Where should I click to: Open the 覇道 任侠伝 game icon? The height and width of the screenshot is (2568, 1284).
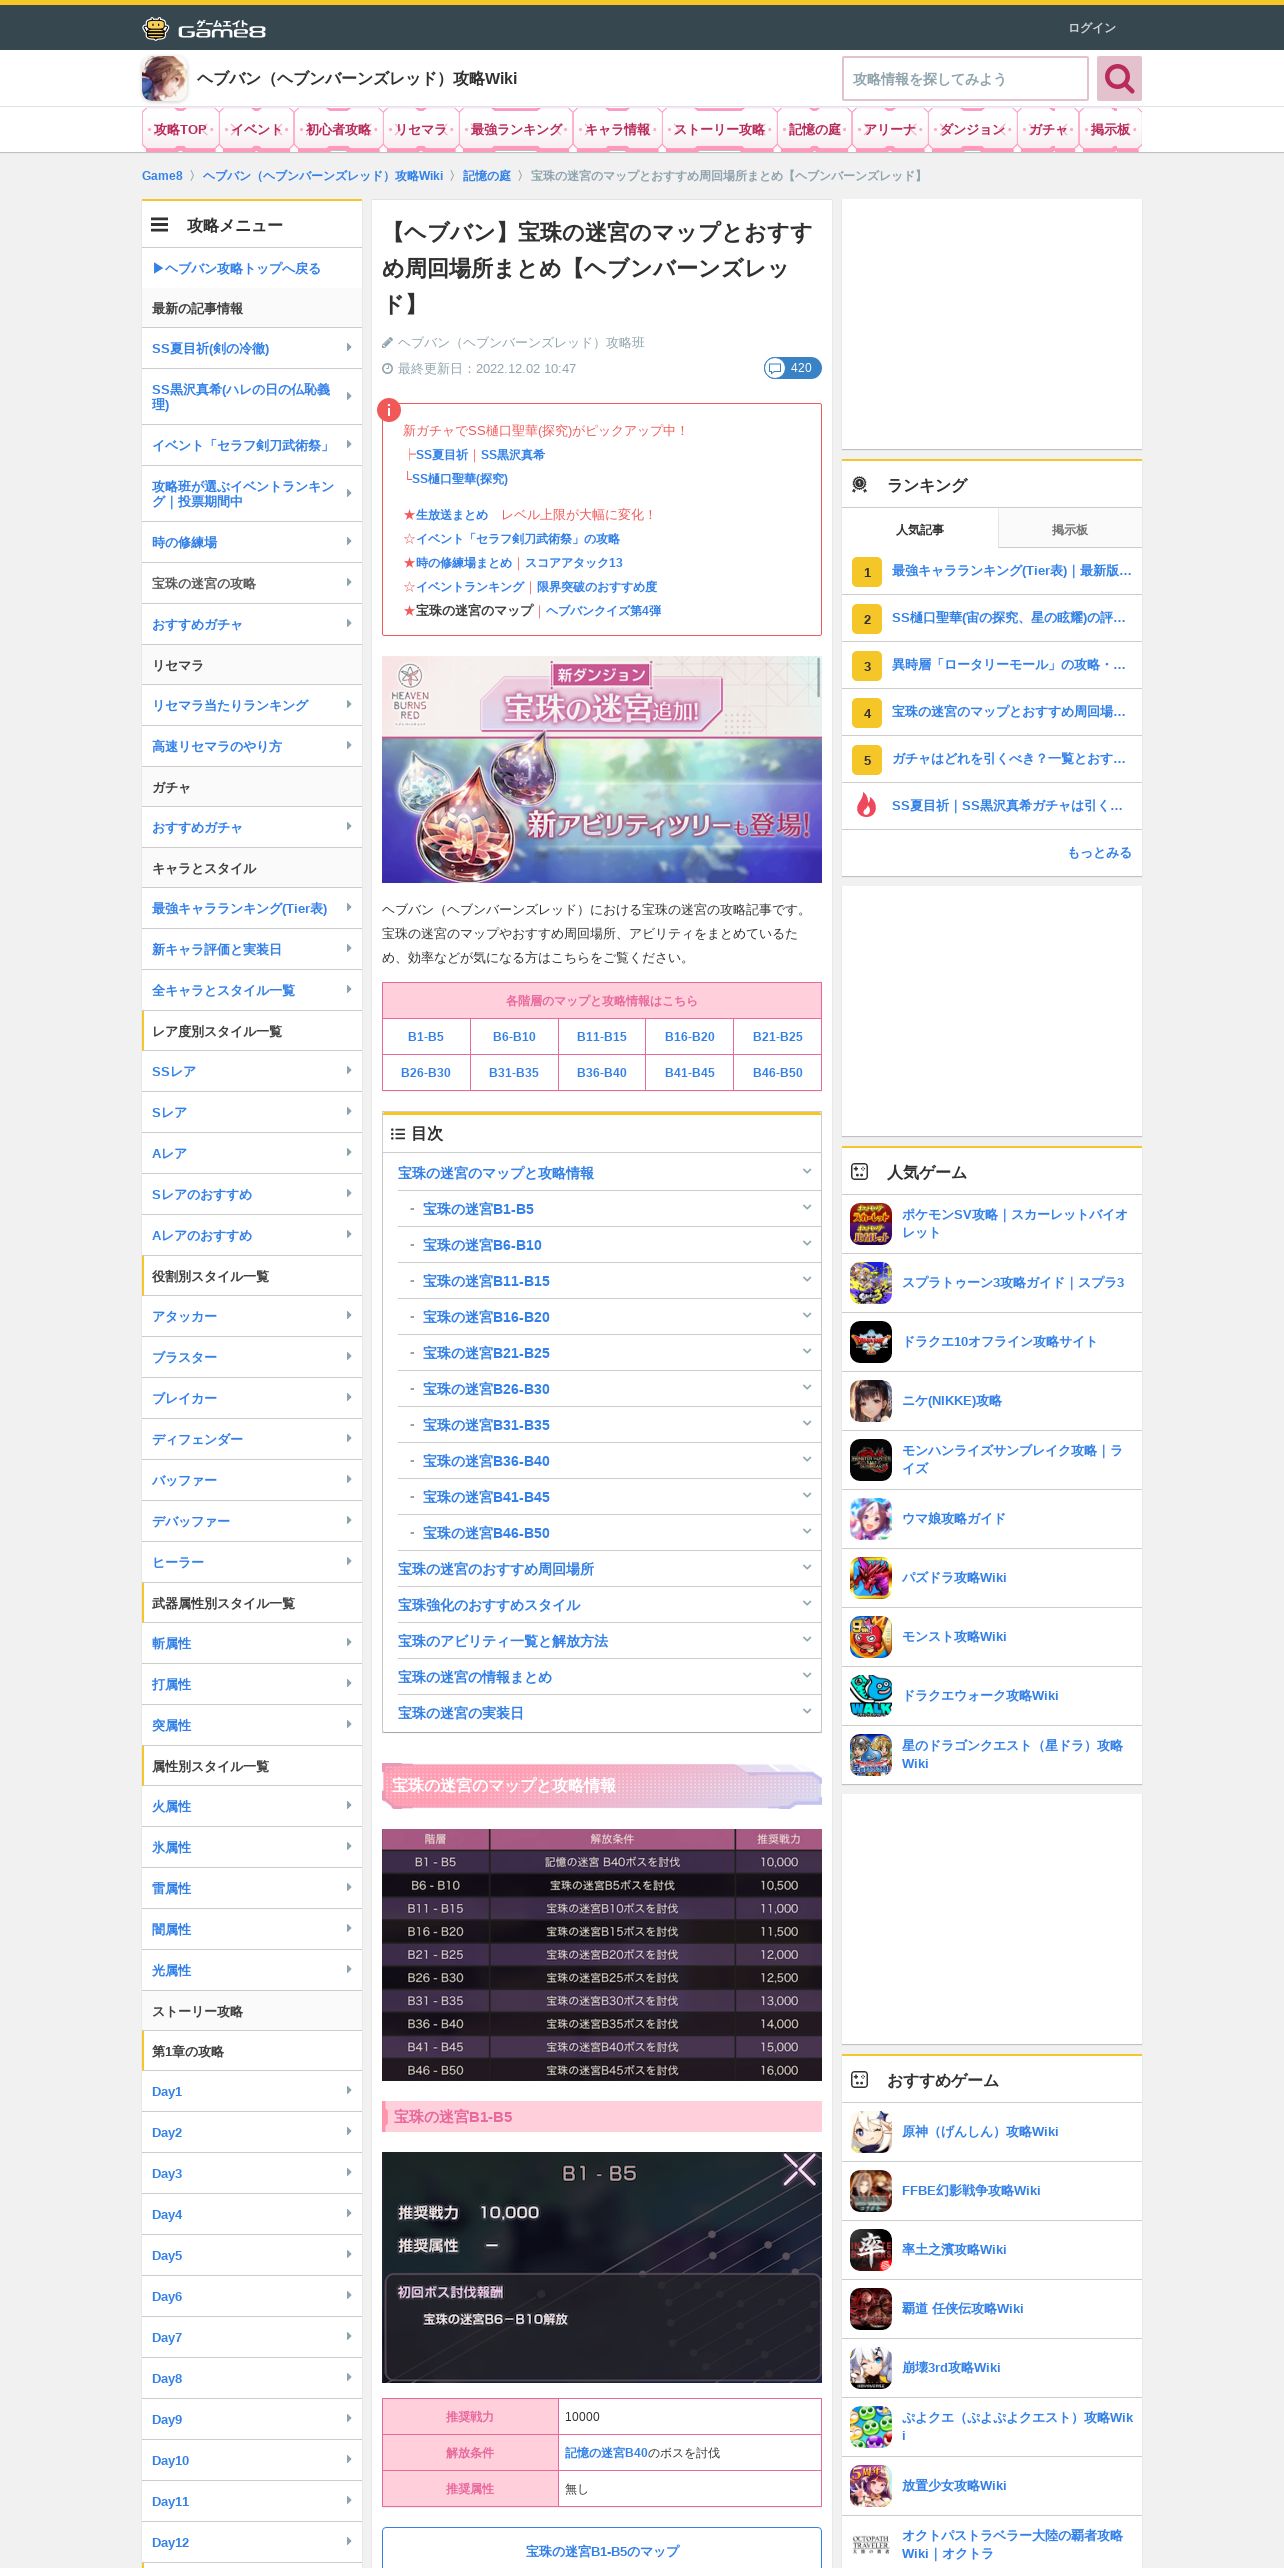[x=871, y=2309]
